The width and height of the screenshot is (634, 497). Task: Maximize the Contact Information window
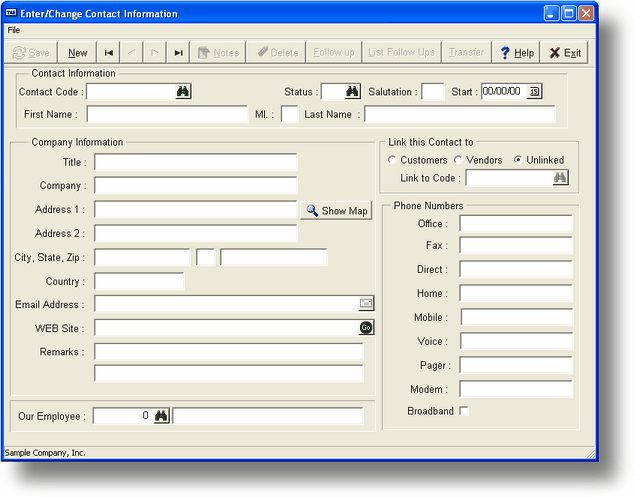coord(568,13)
